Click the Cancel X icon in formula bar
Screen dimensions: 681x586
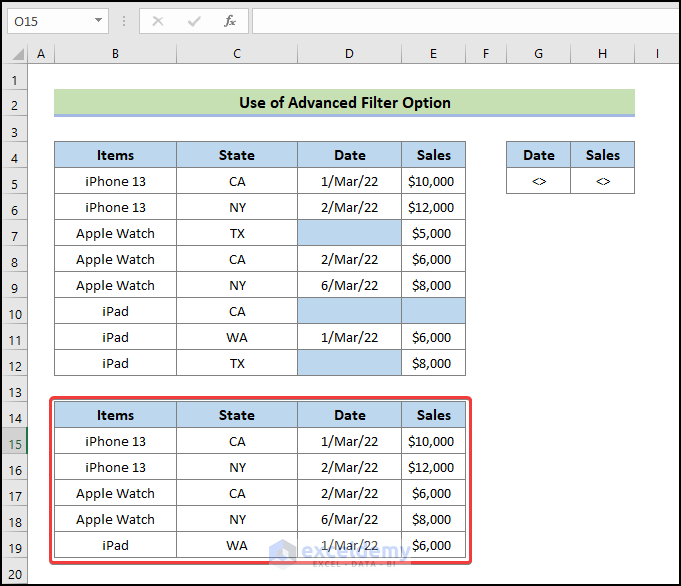point(158,21)
